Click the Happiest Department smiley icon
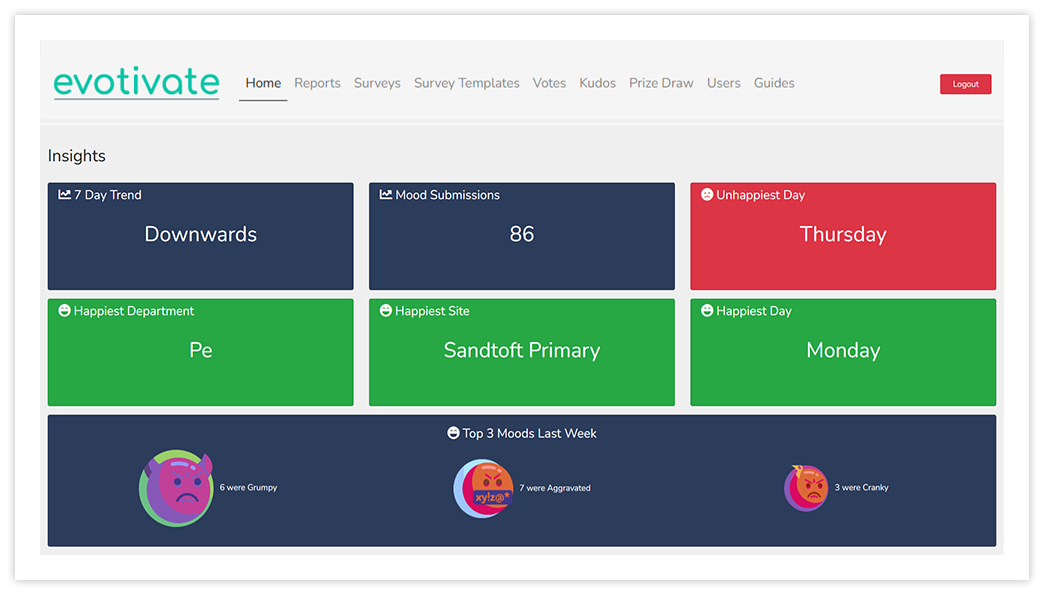This screenshot has width=1044, height=595. click(x=65, y=311)
